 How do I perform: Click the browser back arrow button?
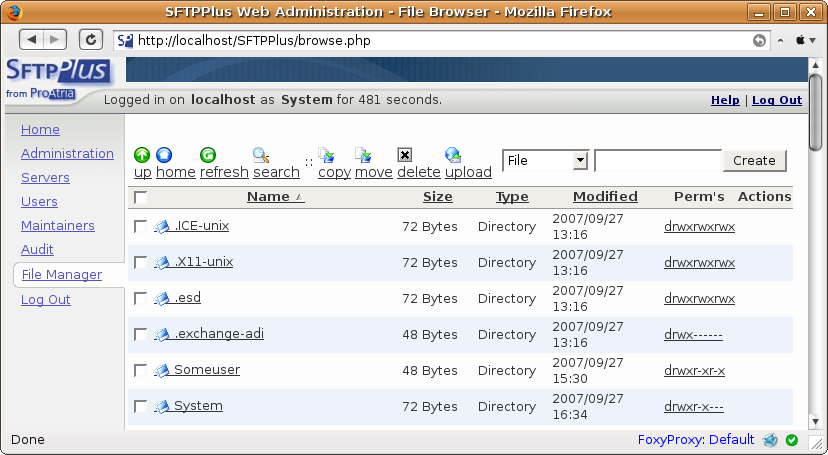pos(32,40)
